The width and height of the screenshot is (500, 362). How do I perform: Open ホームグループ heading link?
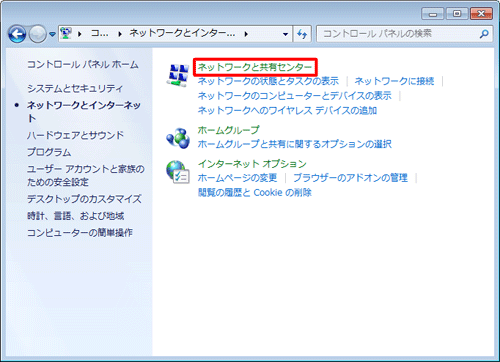pos(228,130)
